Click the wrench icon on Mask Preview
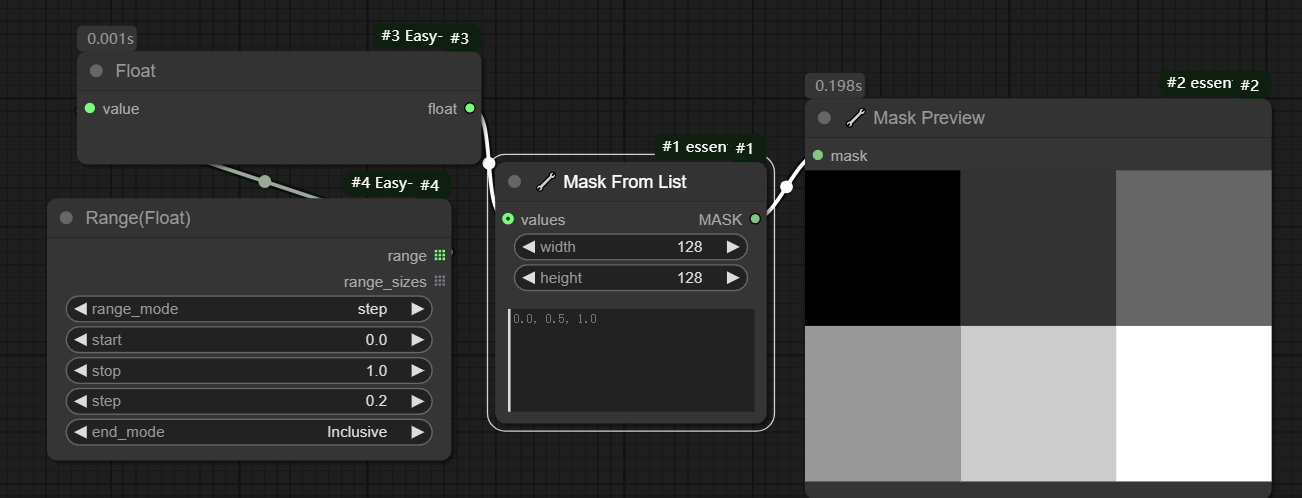 coord(855,118)
